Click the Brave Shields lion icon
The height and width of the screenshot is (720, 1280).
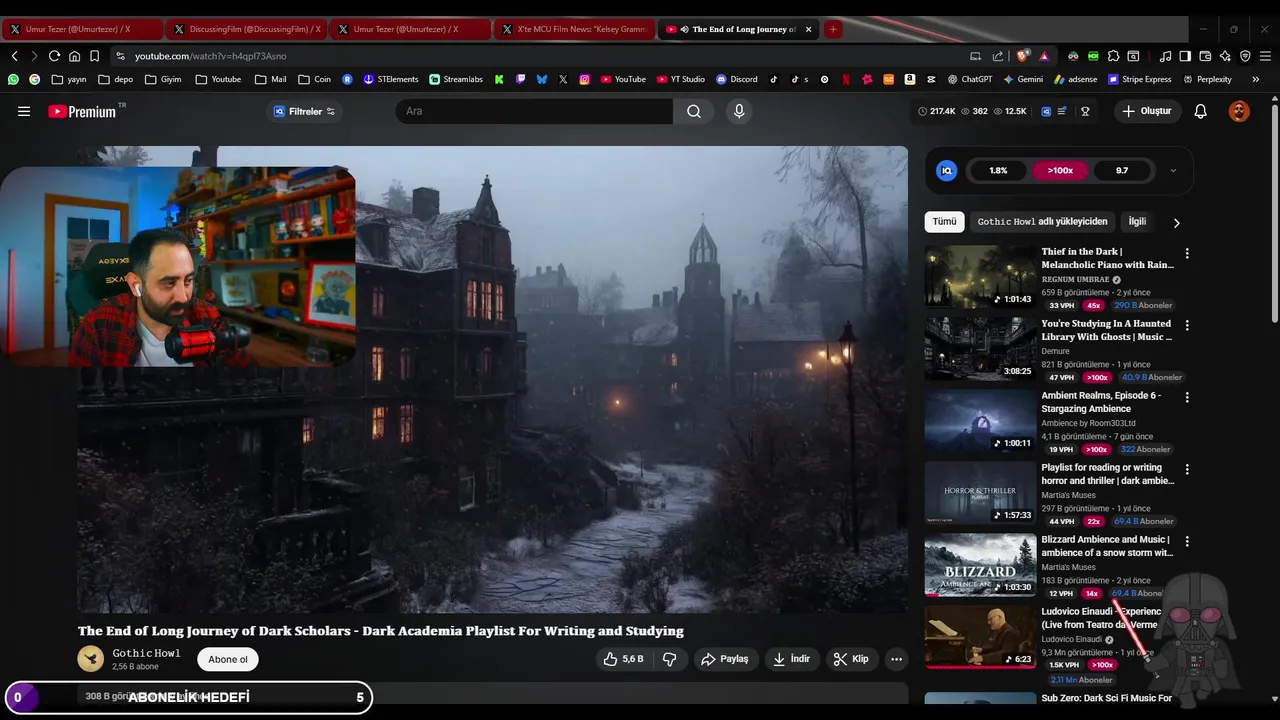(1021, 56)
